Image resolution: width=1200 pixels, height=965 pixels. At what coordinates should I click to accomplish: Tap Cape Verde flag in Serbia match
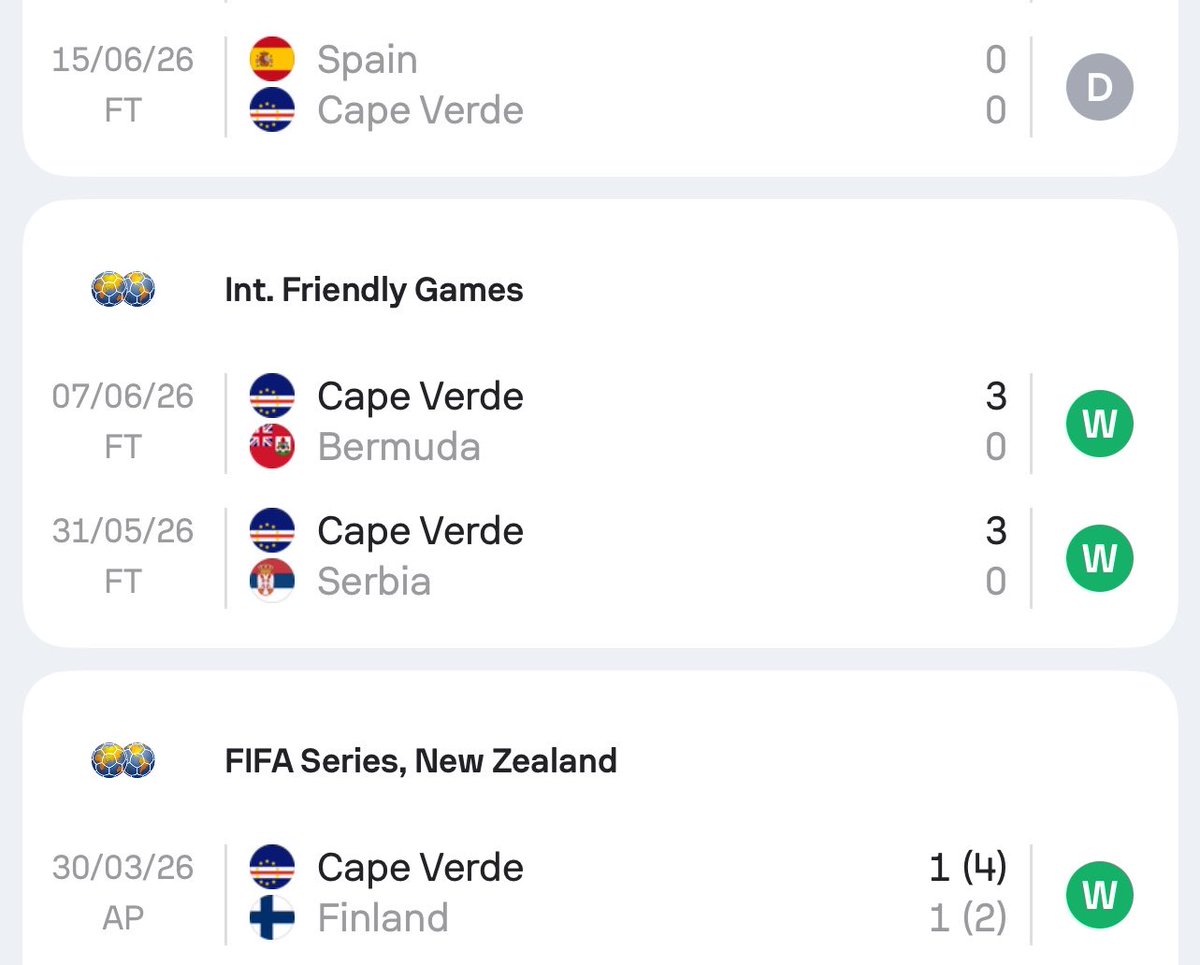[272, 531]
